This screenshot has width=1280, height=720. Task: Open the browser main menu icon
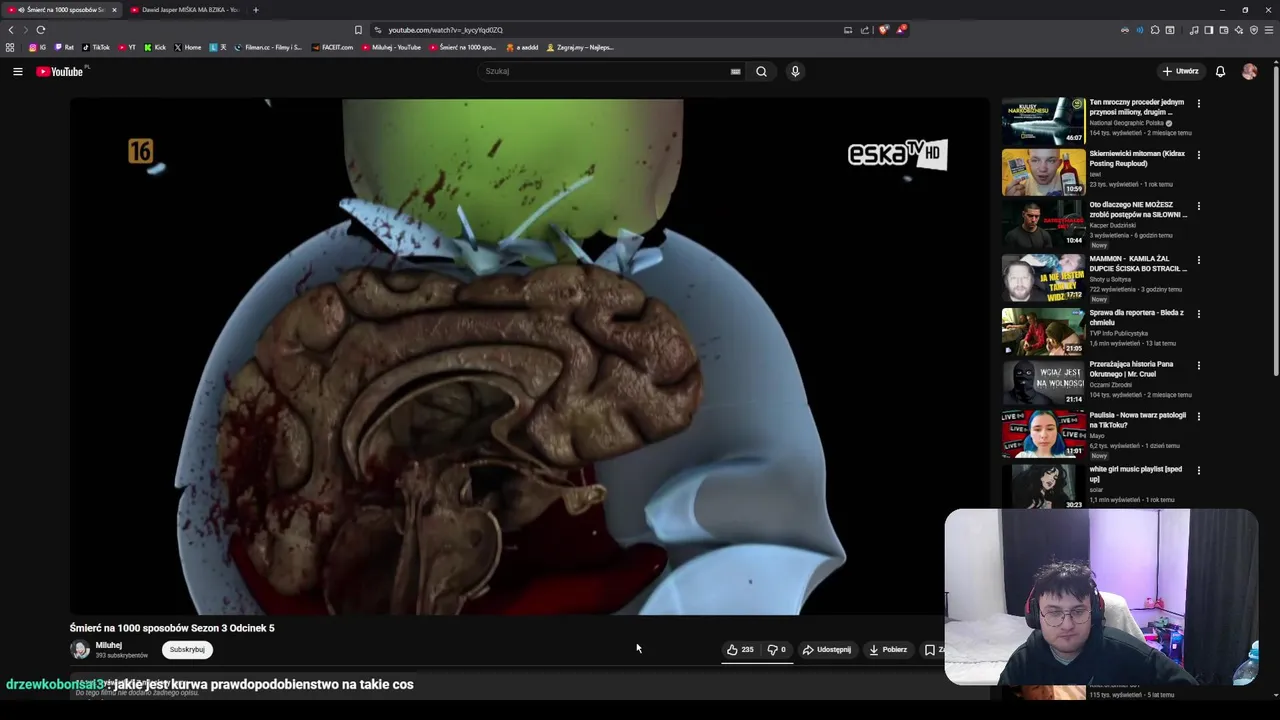tap(1268, 30)
